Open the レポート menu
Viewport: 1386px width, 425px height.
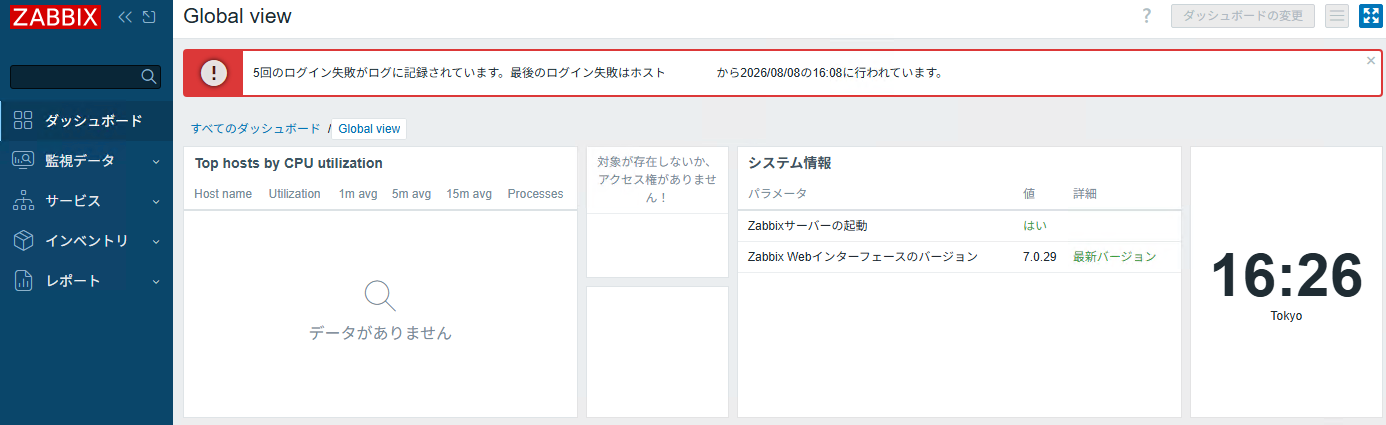[87, 281]
